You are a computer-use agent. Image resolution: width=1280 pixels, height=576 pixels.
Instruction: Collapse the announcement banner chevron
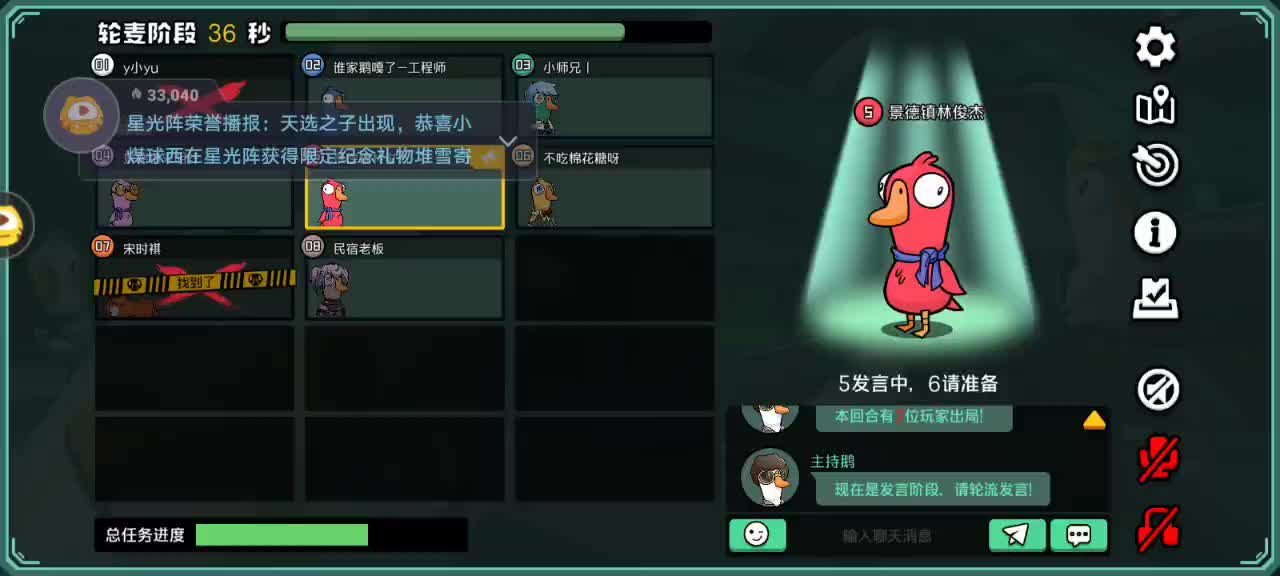click(507, 141)
